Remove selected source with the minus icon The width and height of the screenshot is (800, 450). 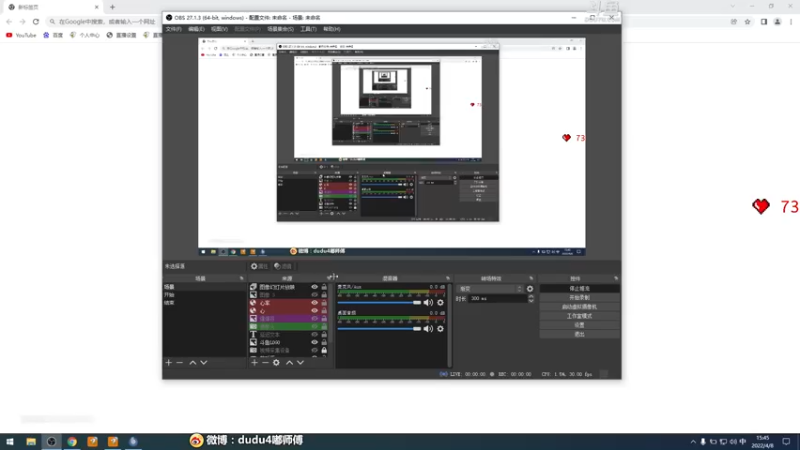[265, 362]
